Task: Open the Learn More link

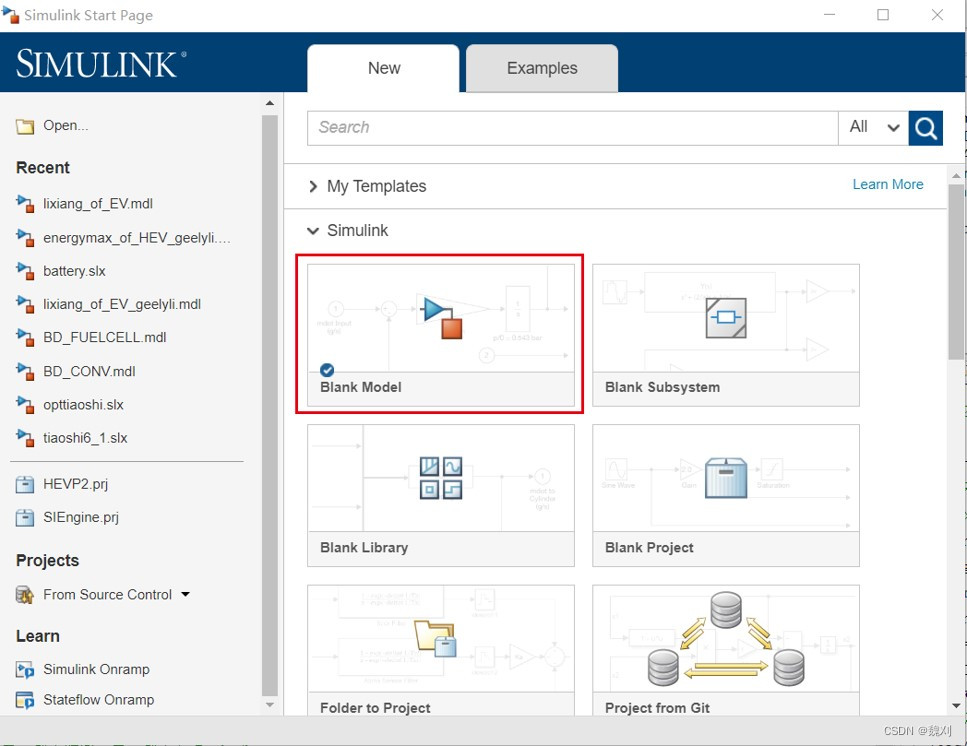Action: (887, 184)
